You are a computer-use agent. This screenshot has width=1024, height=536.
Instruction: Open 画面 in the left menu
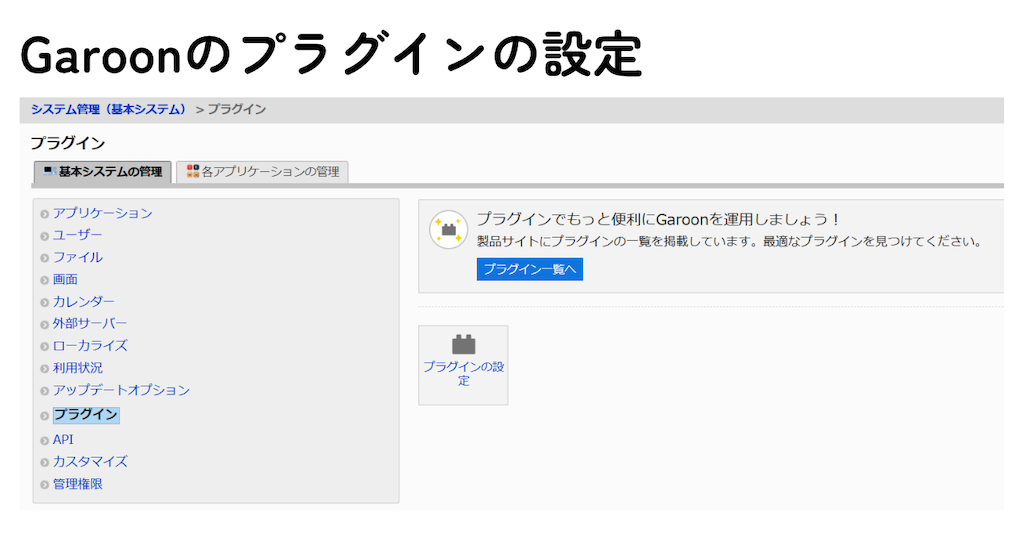[x=65, y=279]
